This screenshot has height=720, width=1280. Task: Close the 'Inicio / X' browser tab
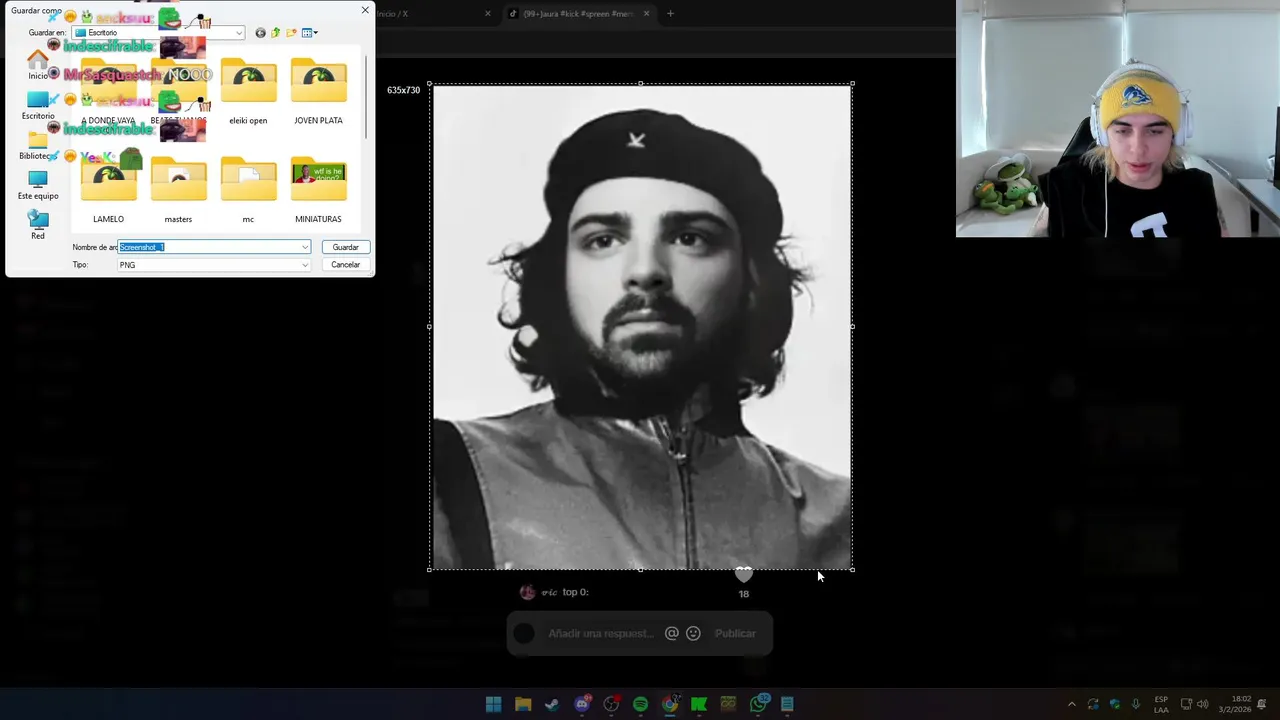pyautogui.click(x=488, y=14)
